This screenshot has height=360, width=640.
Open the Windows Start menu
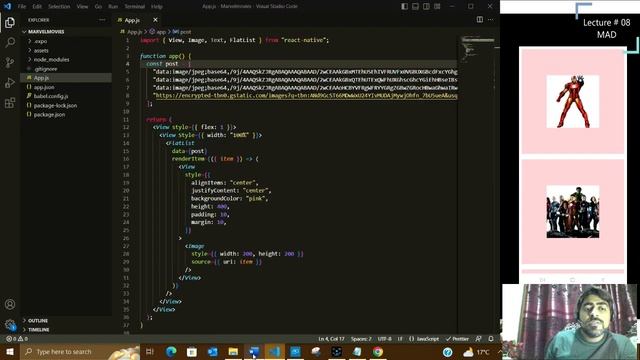click(x=10, y=351)
